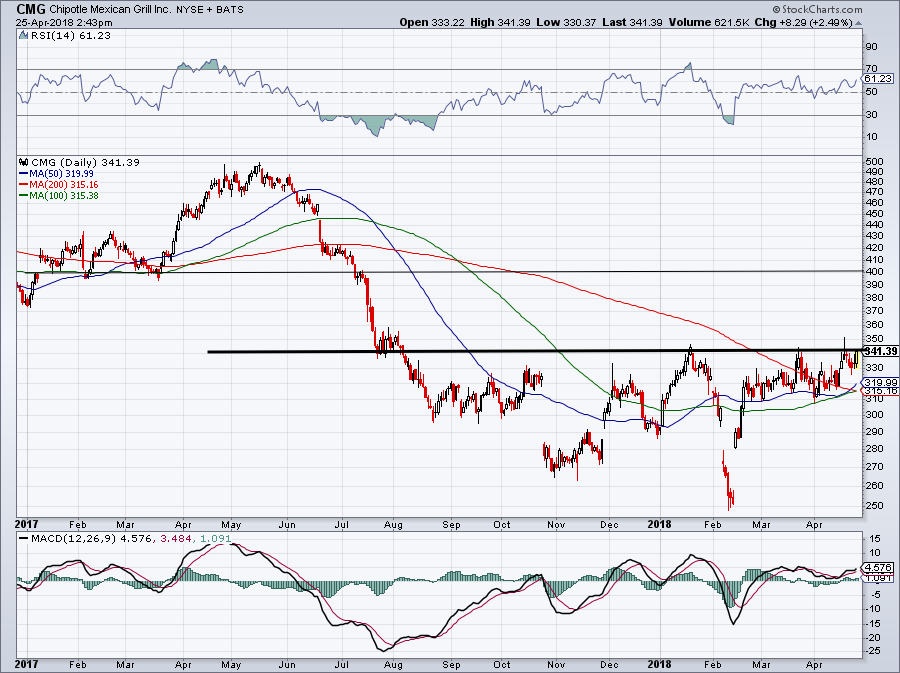Click the Aug label under the price chart
This screenshot has height=673, width=900.
(393, 524)
